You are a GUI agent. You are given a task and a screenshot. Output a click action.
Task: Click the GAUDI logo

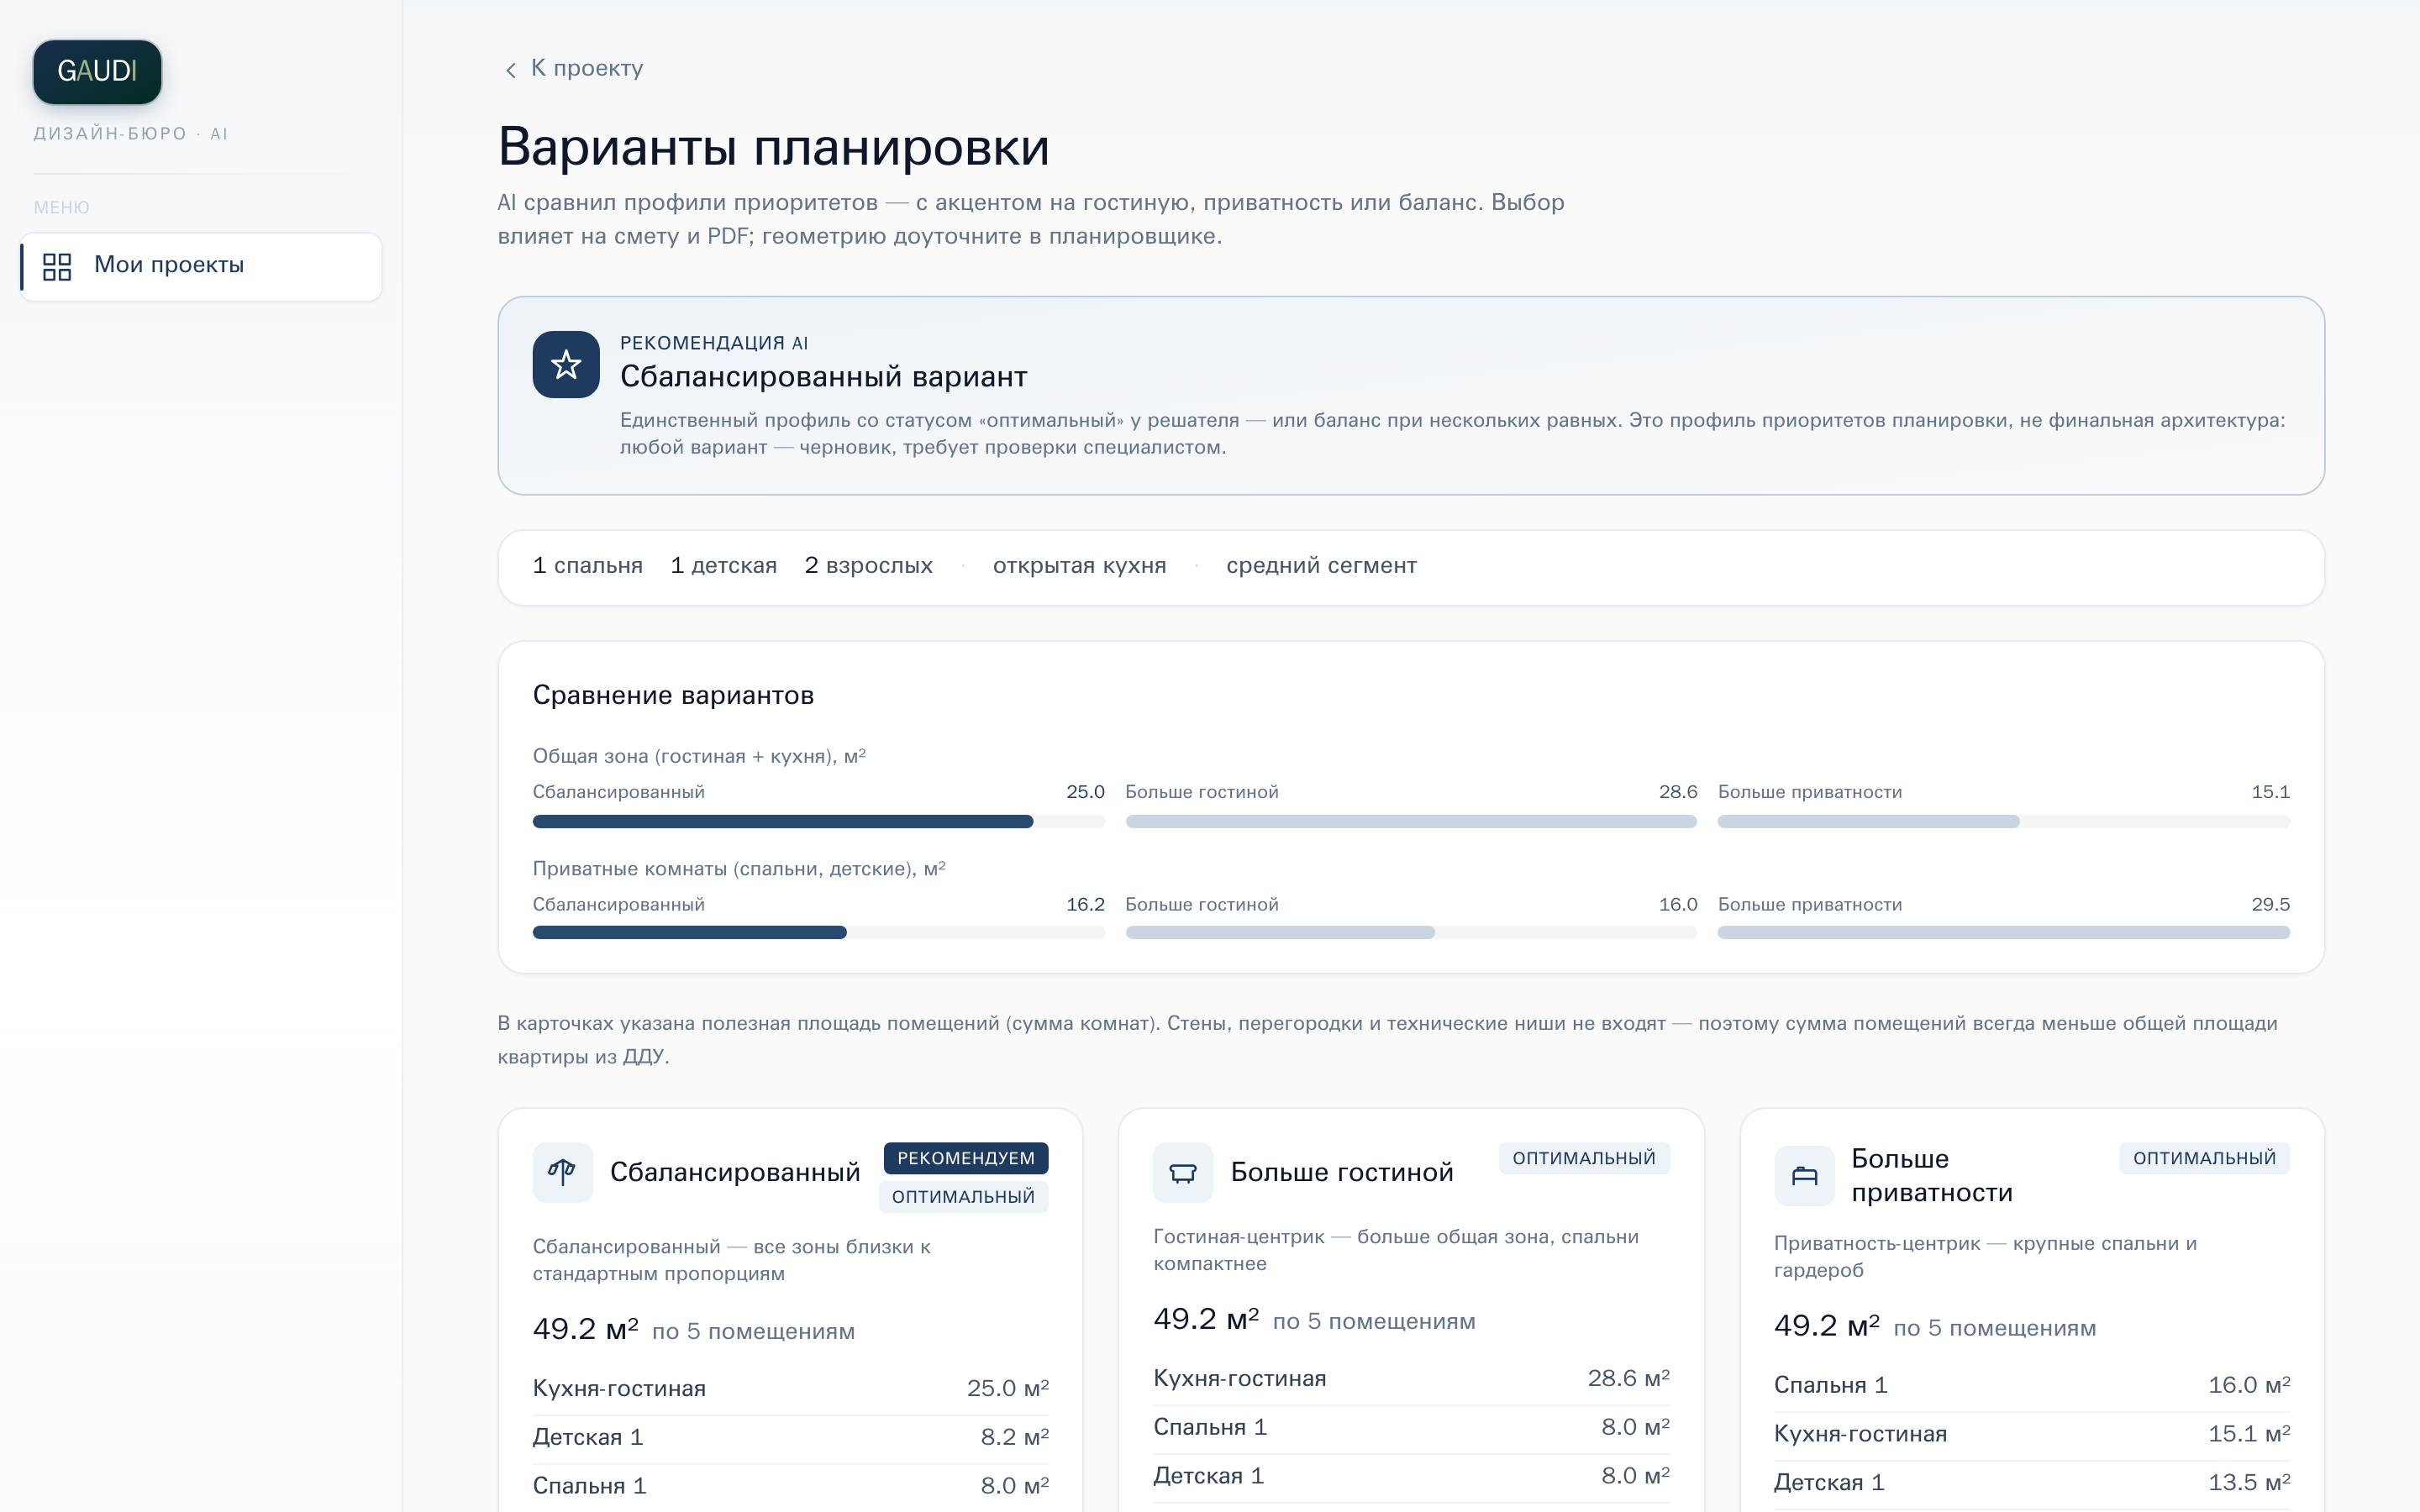(97, 72)
